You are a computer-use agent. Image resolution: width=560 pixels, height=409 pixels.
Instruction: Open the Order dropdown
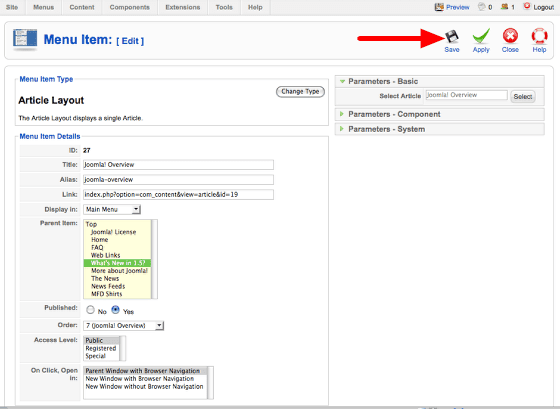[x=124, y=325]
